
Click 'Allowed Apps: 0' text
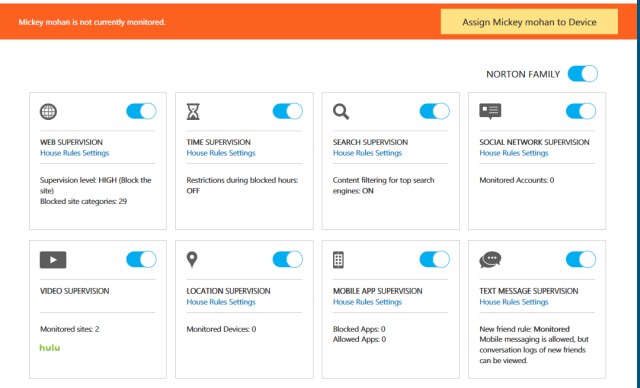point(359,339)
